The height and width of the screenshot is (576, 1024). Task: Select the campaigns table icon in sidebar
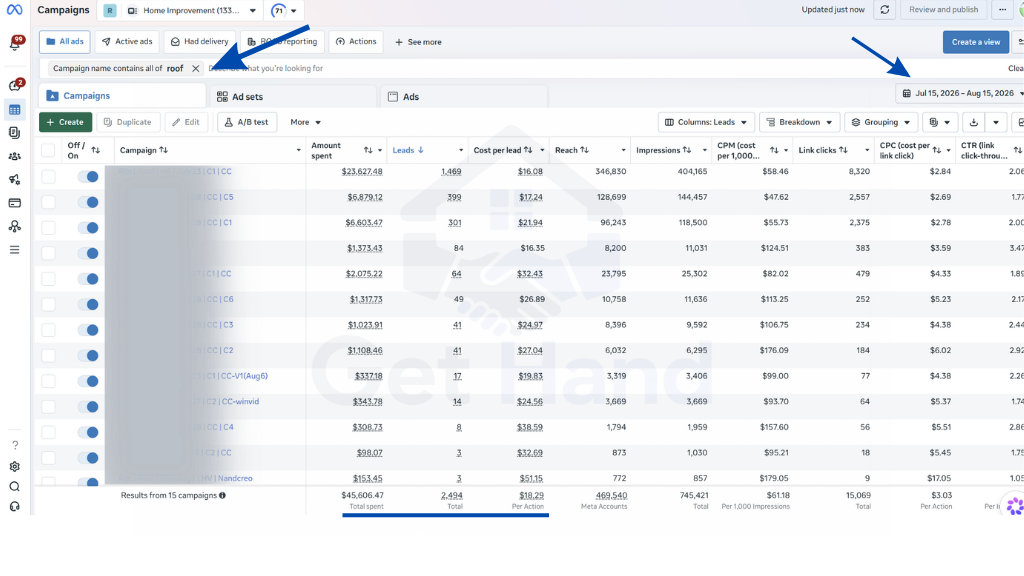coord(14,110)
